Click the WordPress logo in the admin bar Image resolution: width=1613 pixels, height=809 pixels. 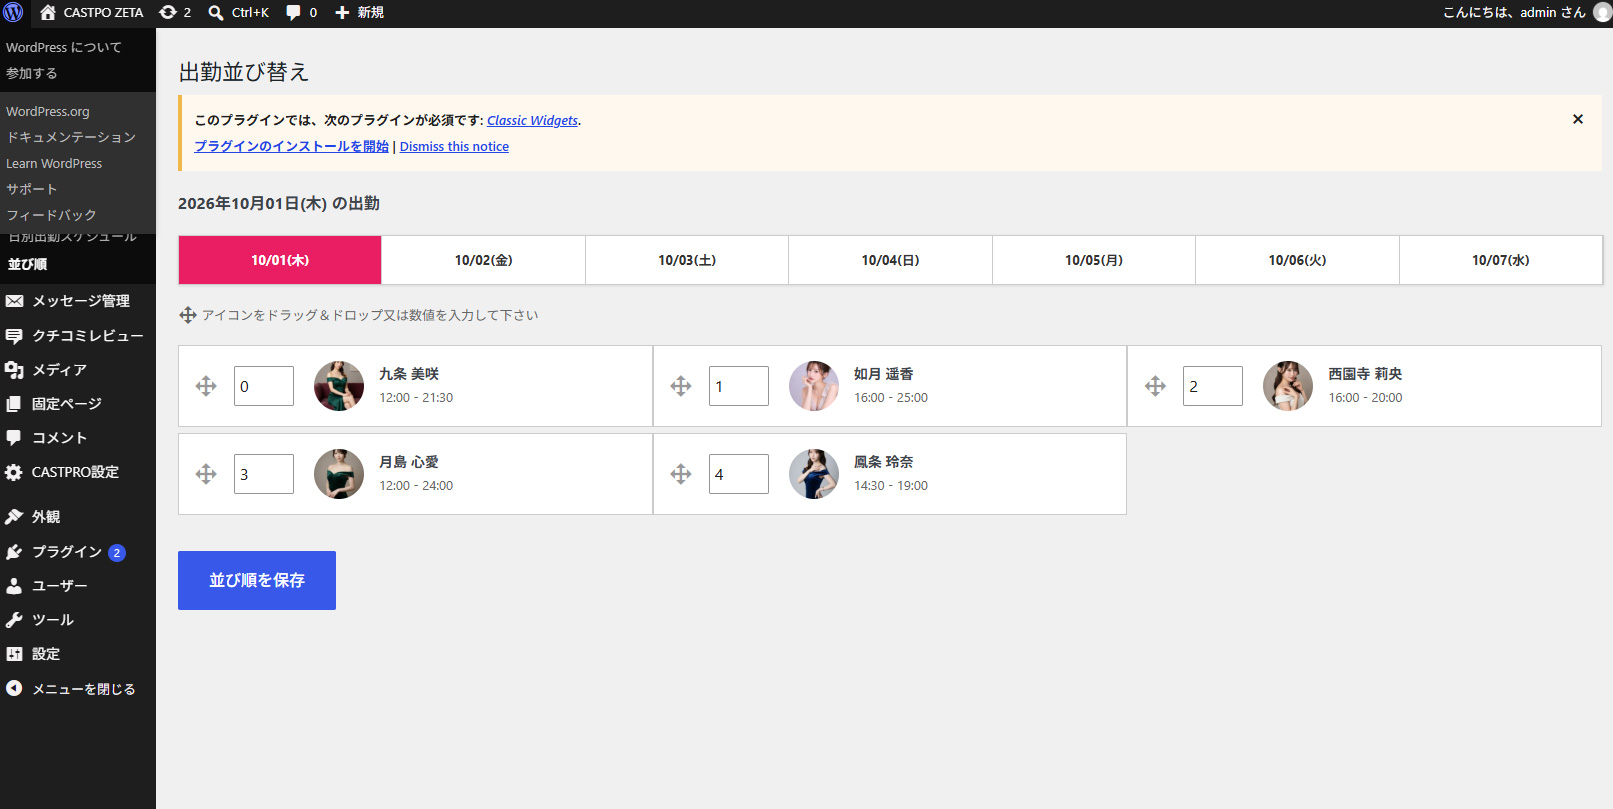(x=14, y=13)
